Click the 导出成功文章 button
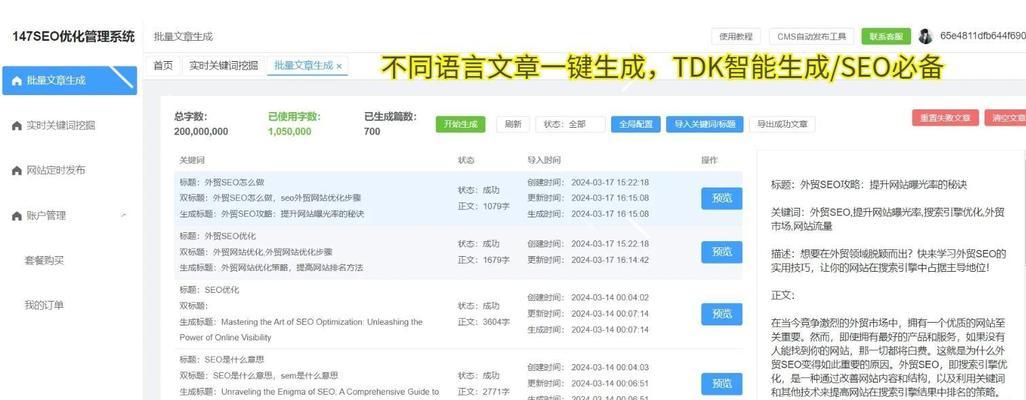The image size is (1026, 400). tap(783, 124)
